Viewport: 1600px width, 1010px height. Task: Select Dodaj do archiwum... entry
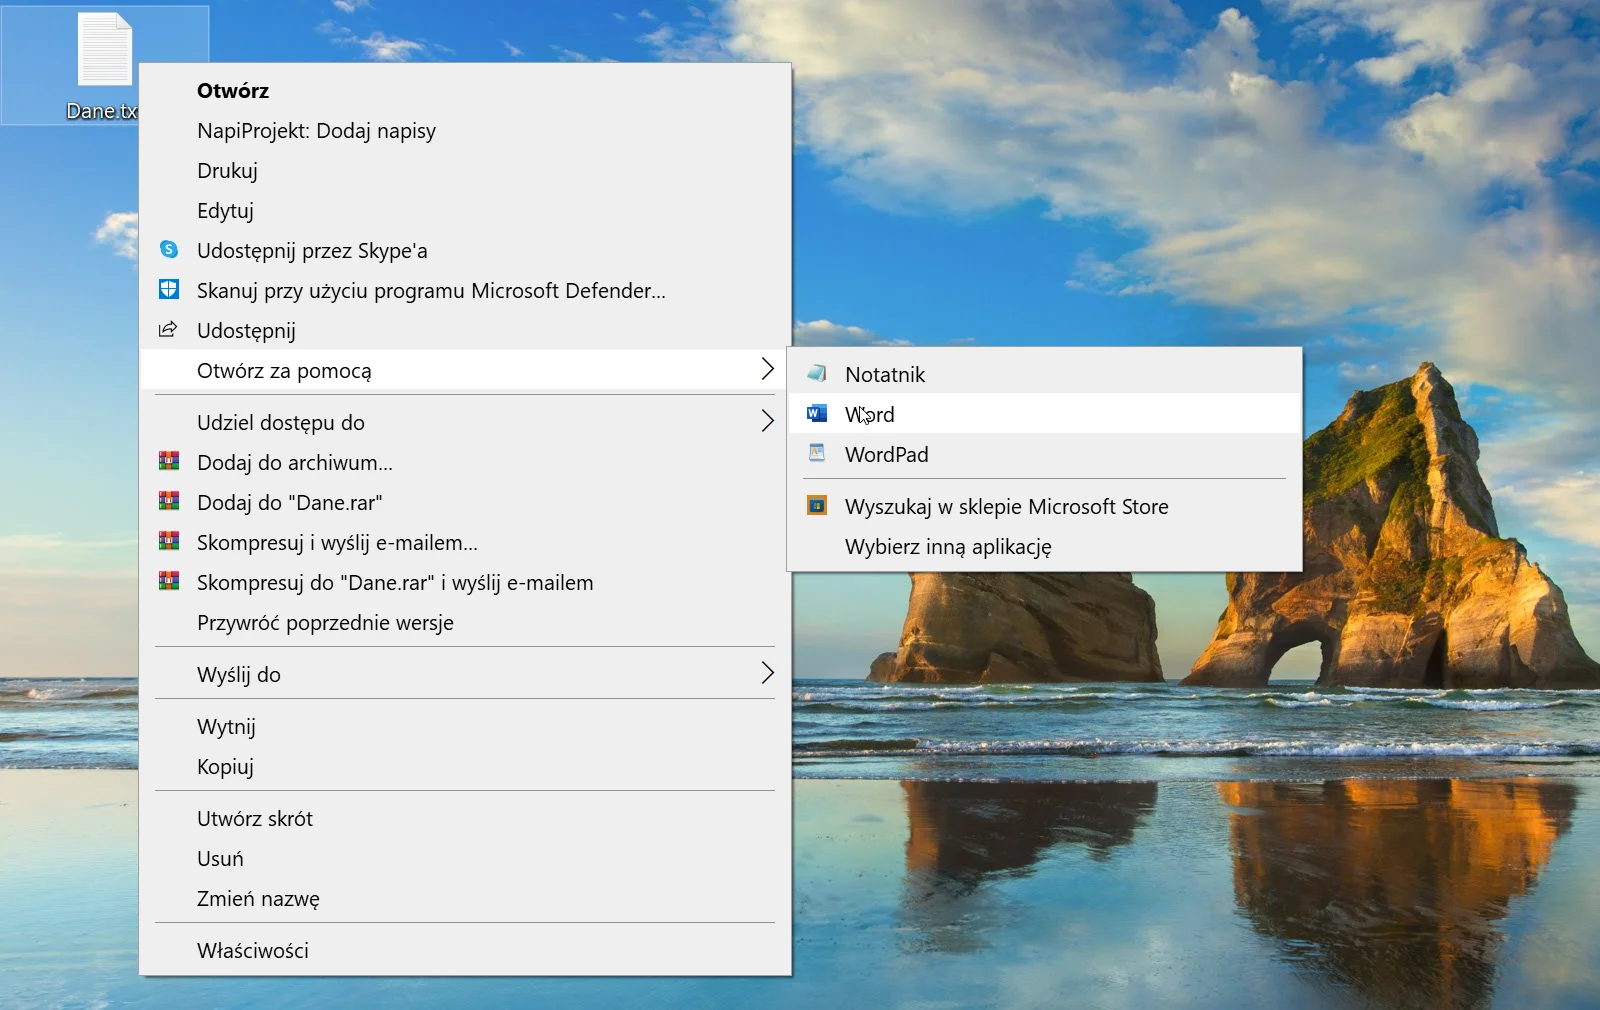pyautogui.click(x=465, y=462)
